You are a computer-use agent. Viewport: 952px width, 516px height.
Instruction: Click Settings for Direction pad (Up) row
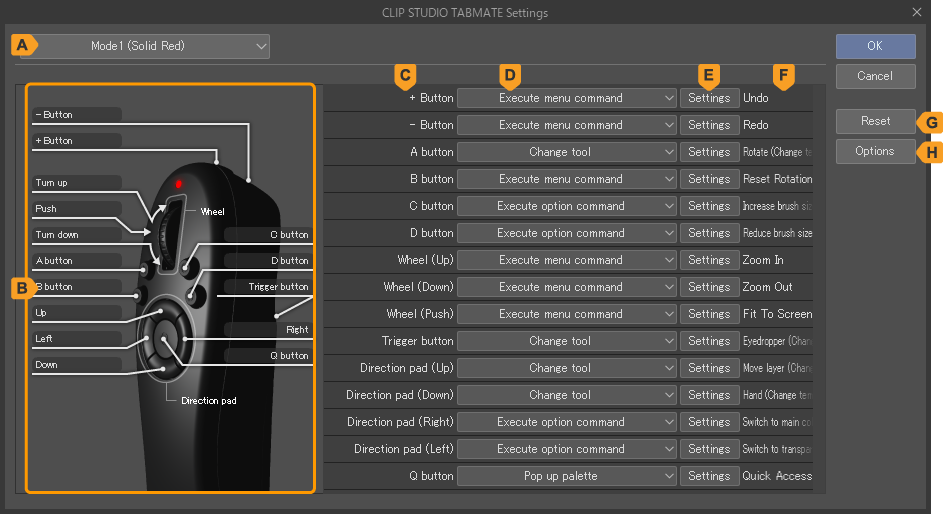(709, 368)
